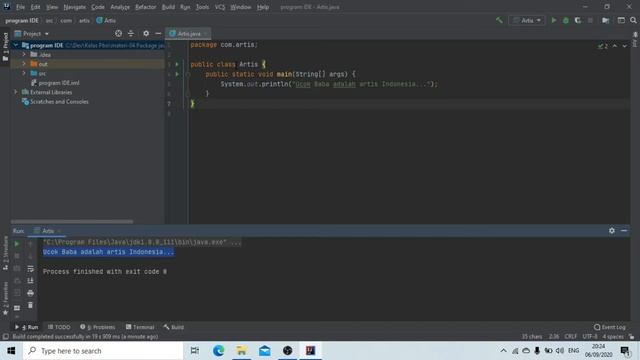Open the Artis run configuration dropdown

coord(527,20)
